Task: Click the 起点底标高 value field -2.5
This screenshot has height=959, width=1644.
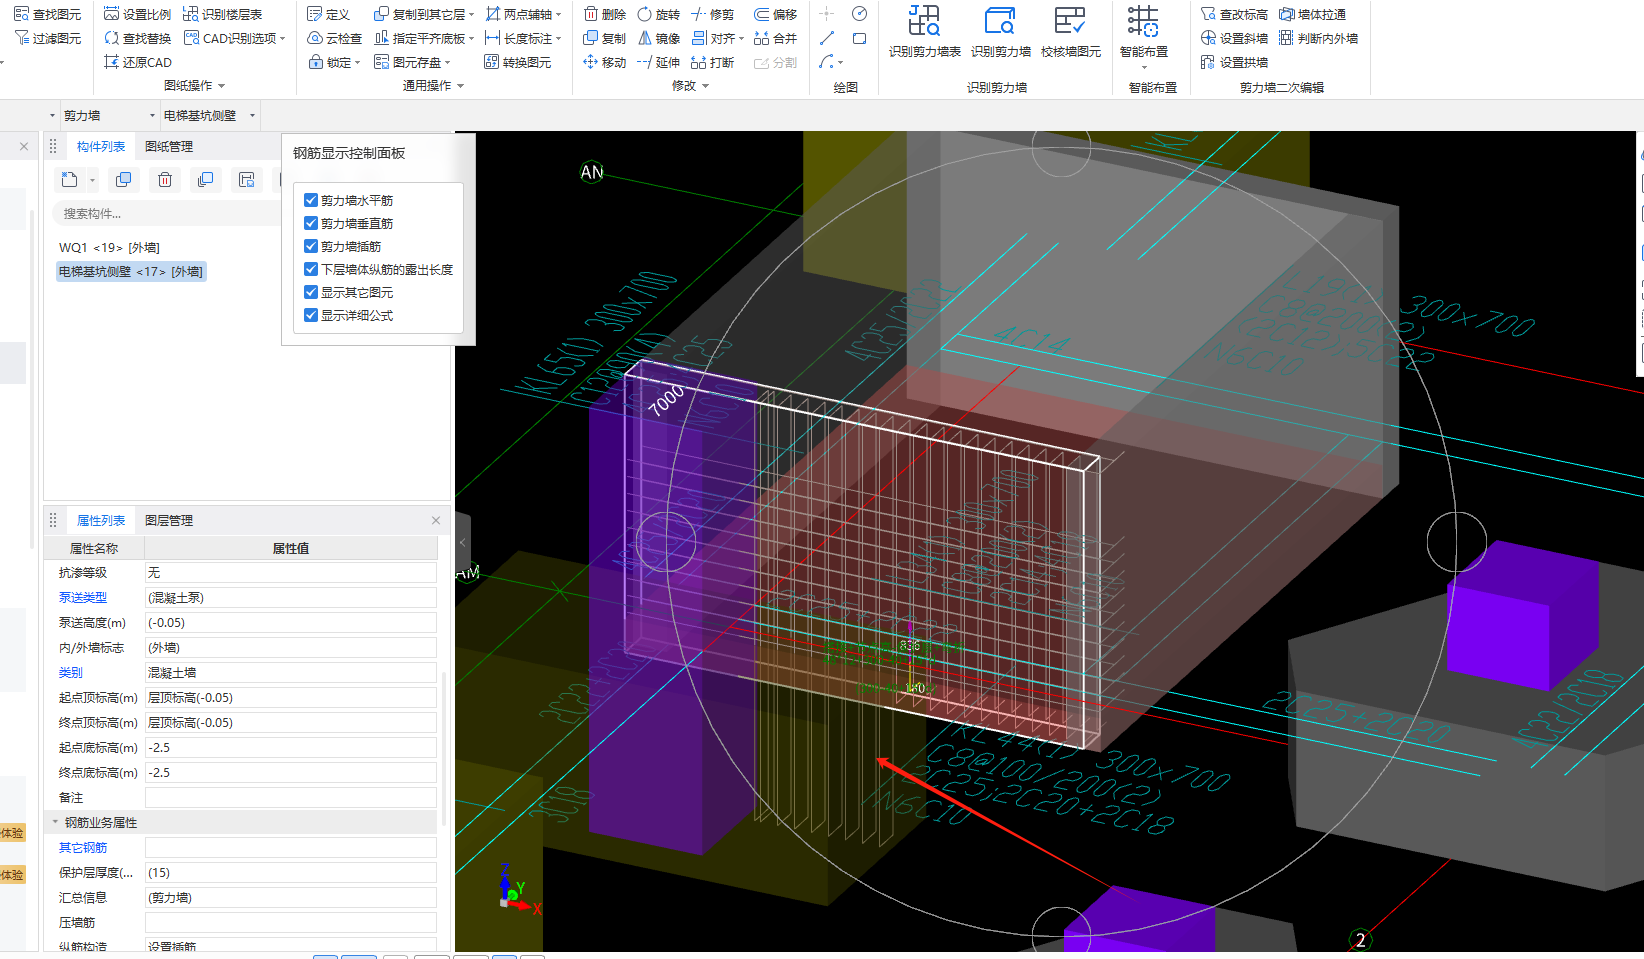Action: coord(291,747)
